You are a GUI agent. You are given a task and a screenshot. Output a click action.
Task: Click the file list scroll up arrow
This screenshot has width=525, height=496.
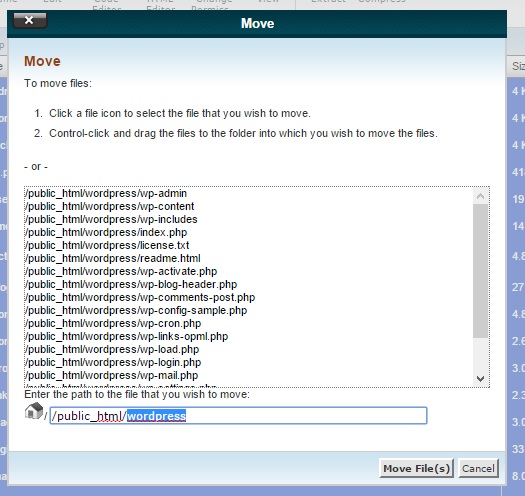[480, 196]
